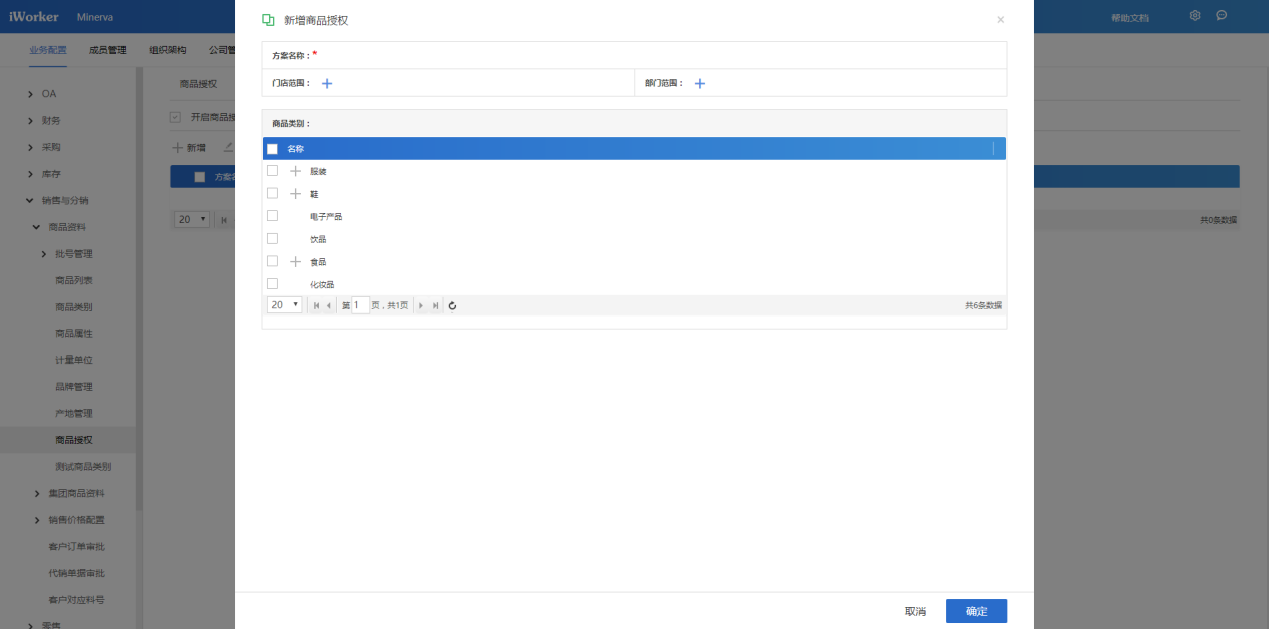Check the 电子产品 category checkbox
Image resolution: width=1269 pixels, height=629 pixels.
pos(272,216)
